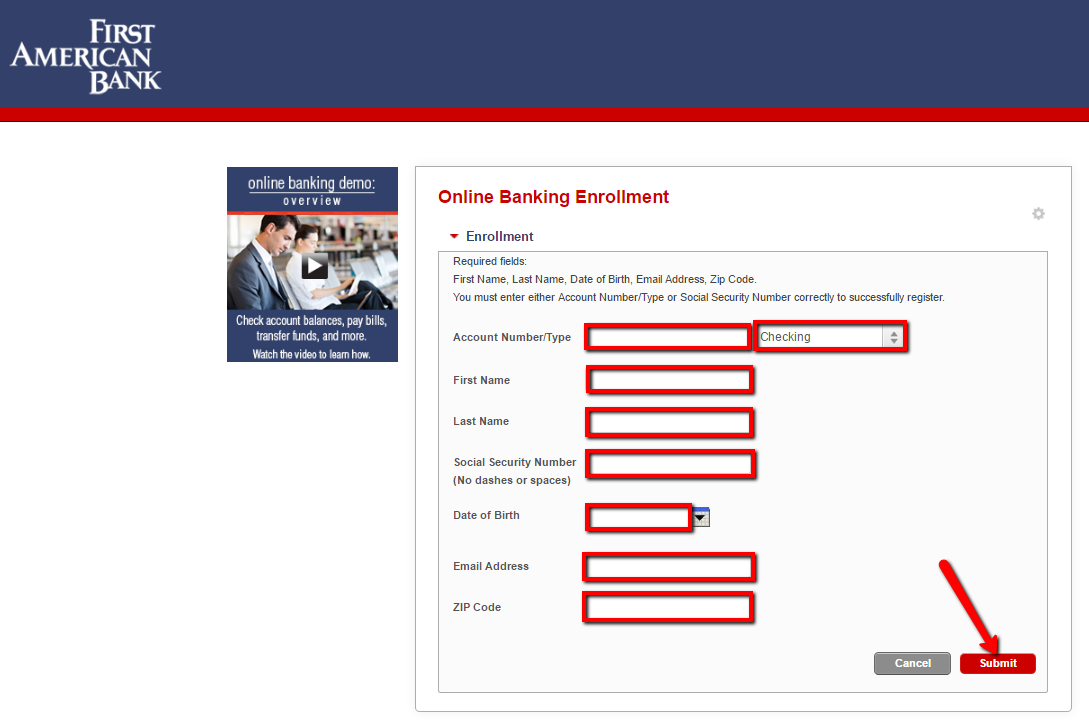Submit the enrollment form
This screenshot has height=720, width=1089.
tap(998, 663)
